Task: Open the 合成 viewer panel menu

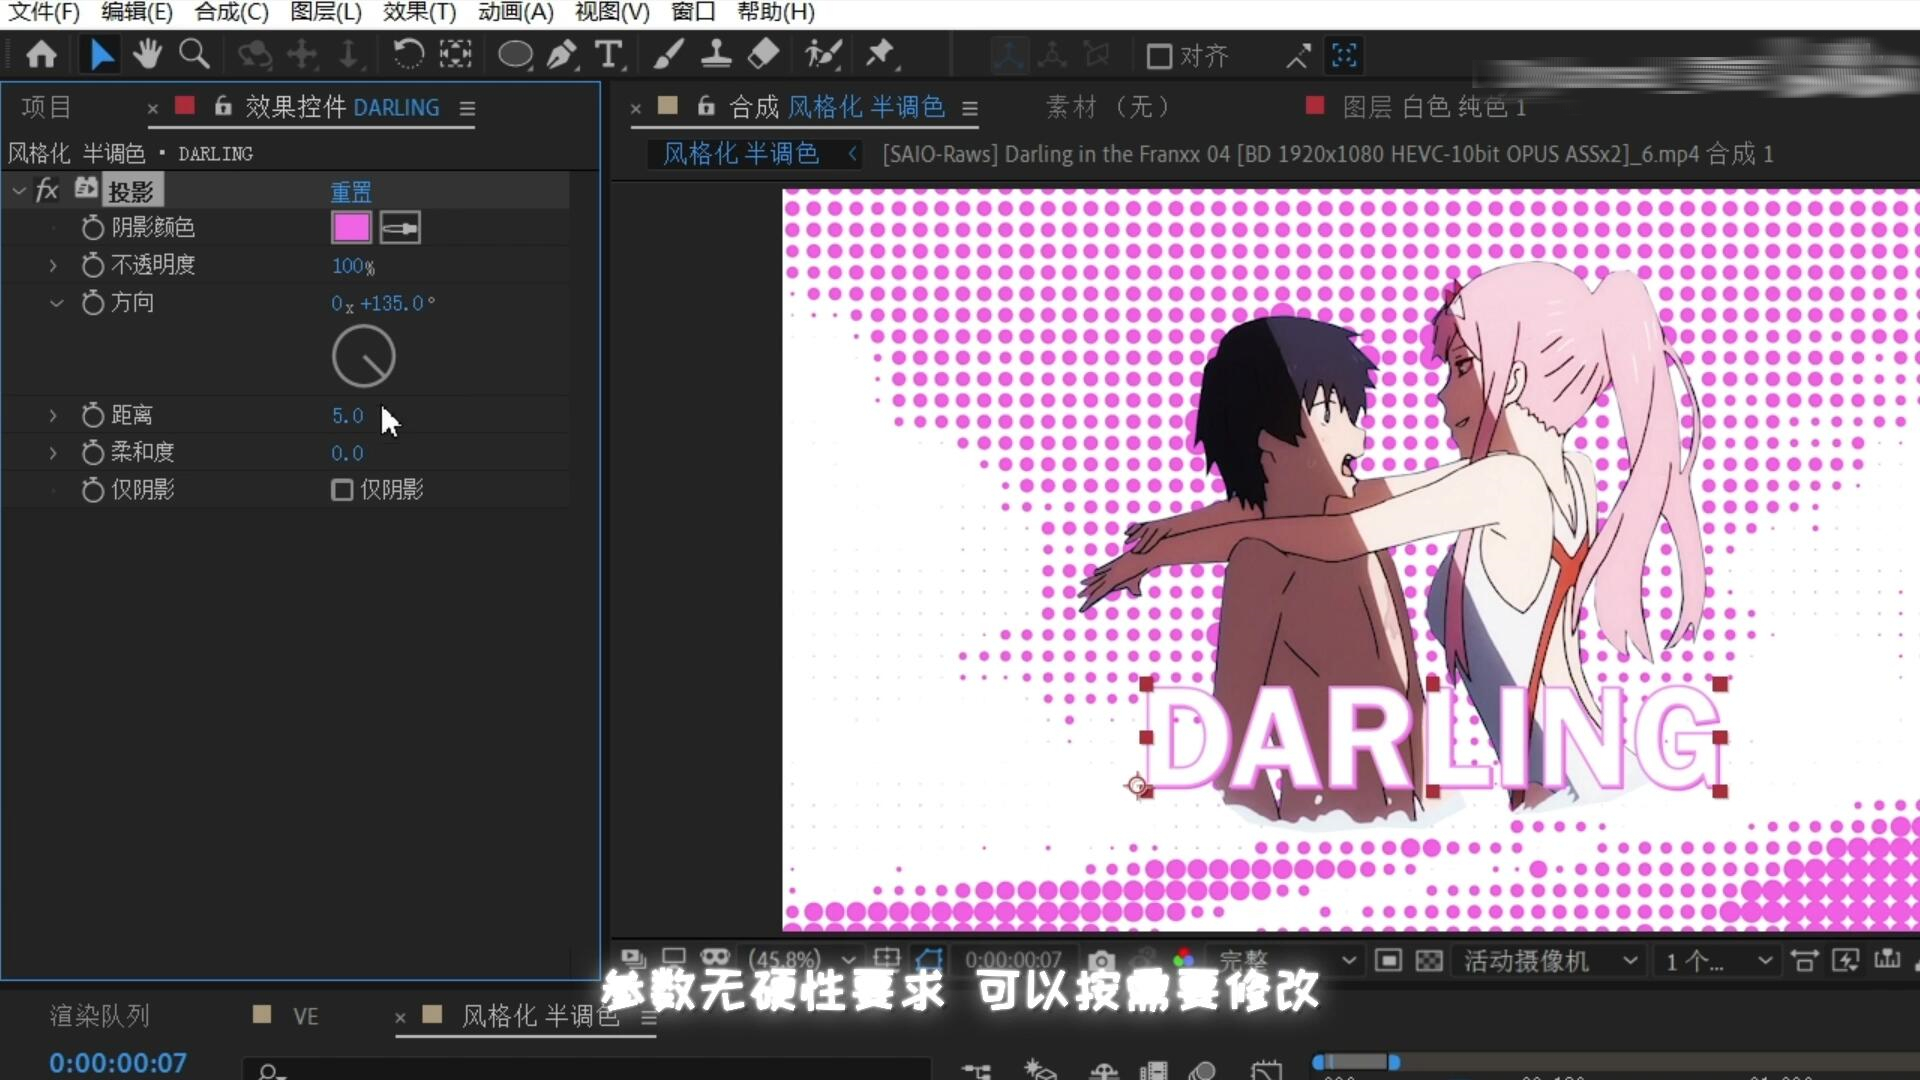Action: (969, 107)
